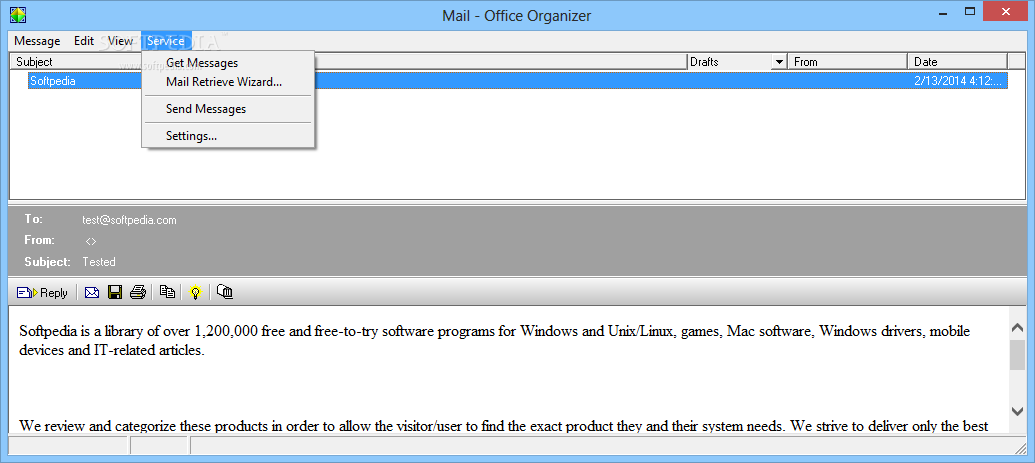Click the envelope icon in the message toolbar
Screen dimensions: 1035x463
point(92,293)
